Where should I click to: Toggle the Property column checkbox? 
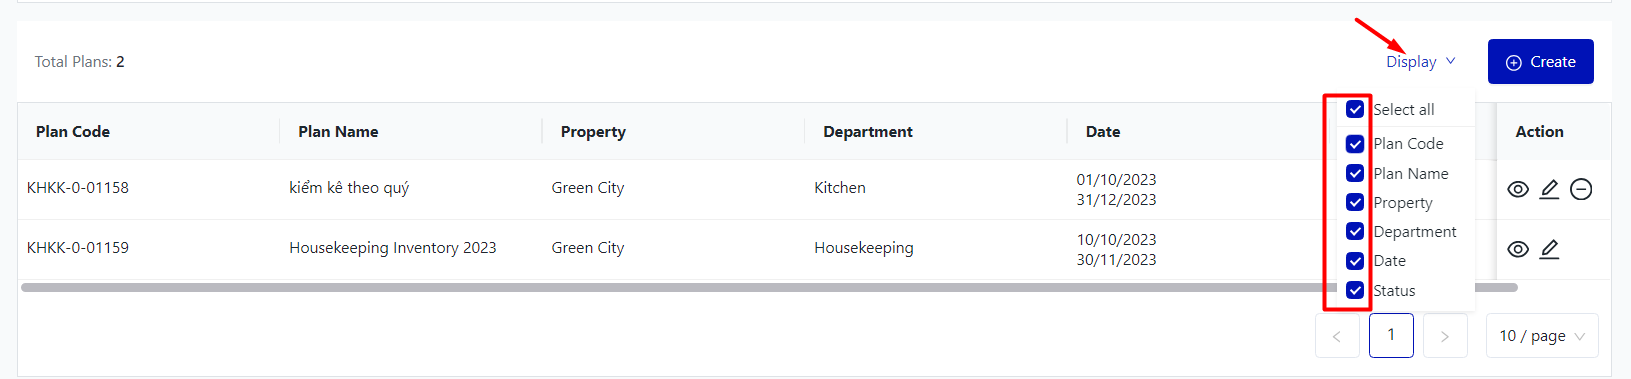click(x=1355, y=202)
